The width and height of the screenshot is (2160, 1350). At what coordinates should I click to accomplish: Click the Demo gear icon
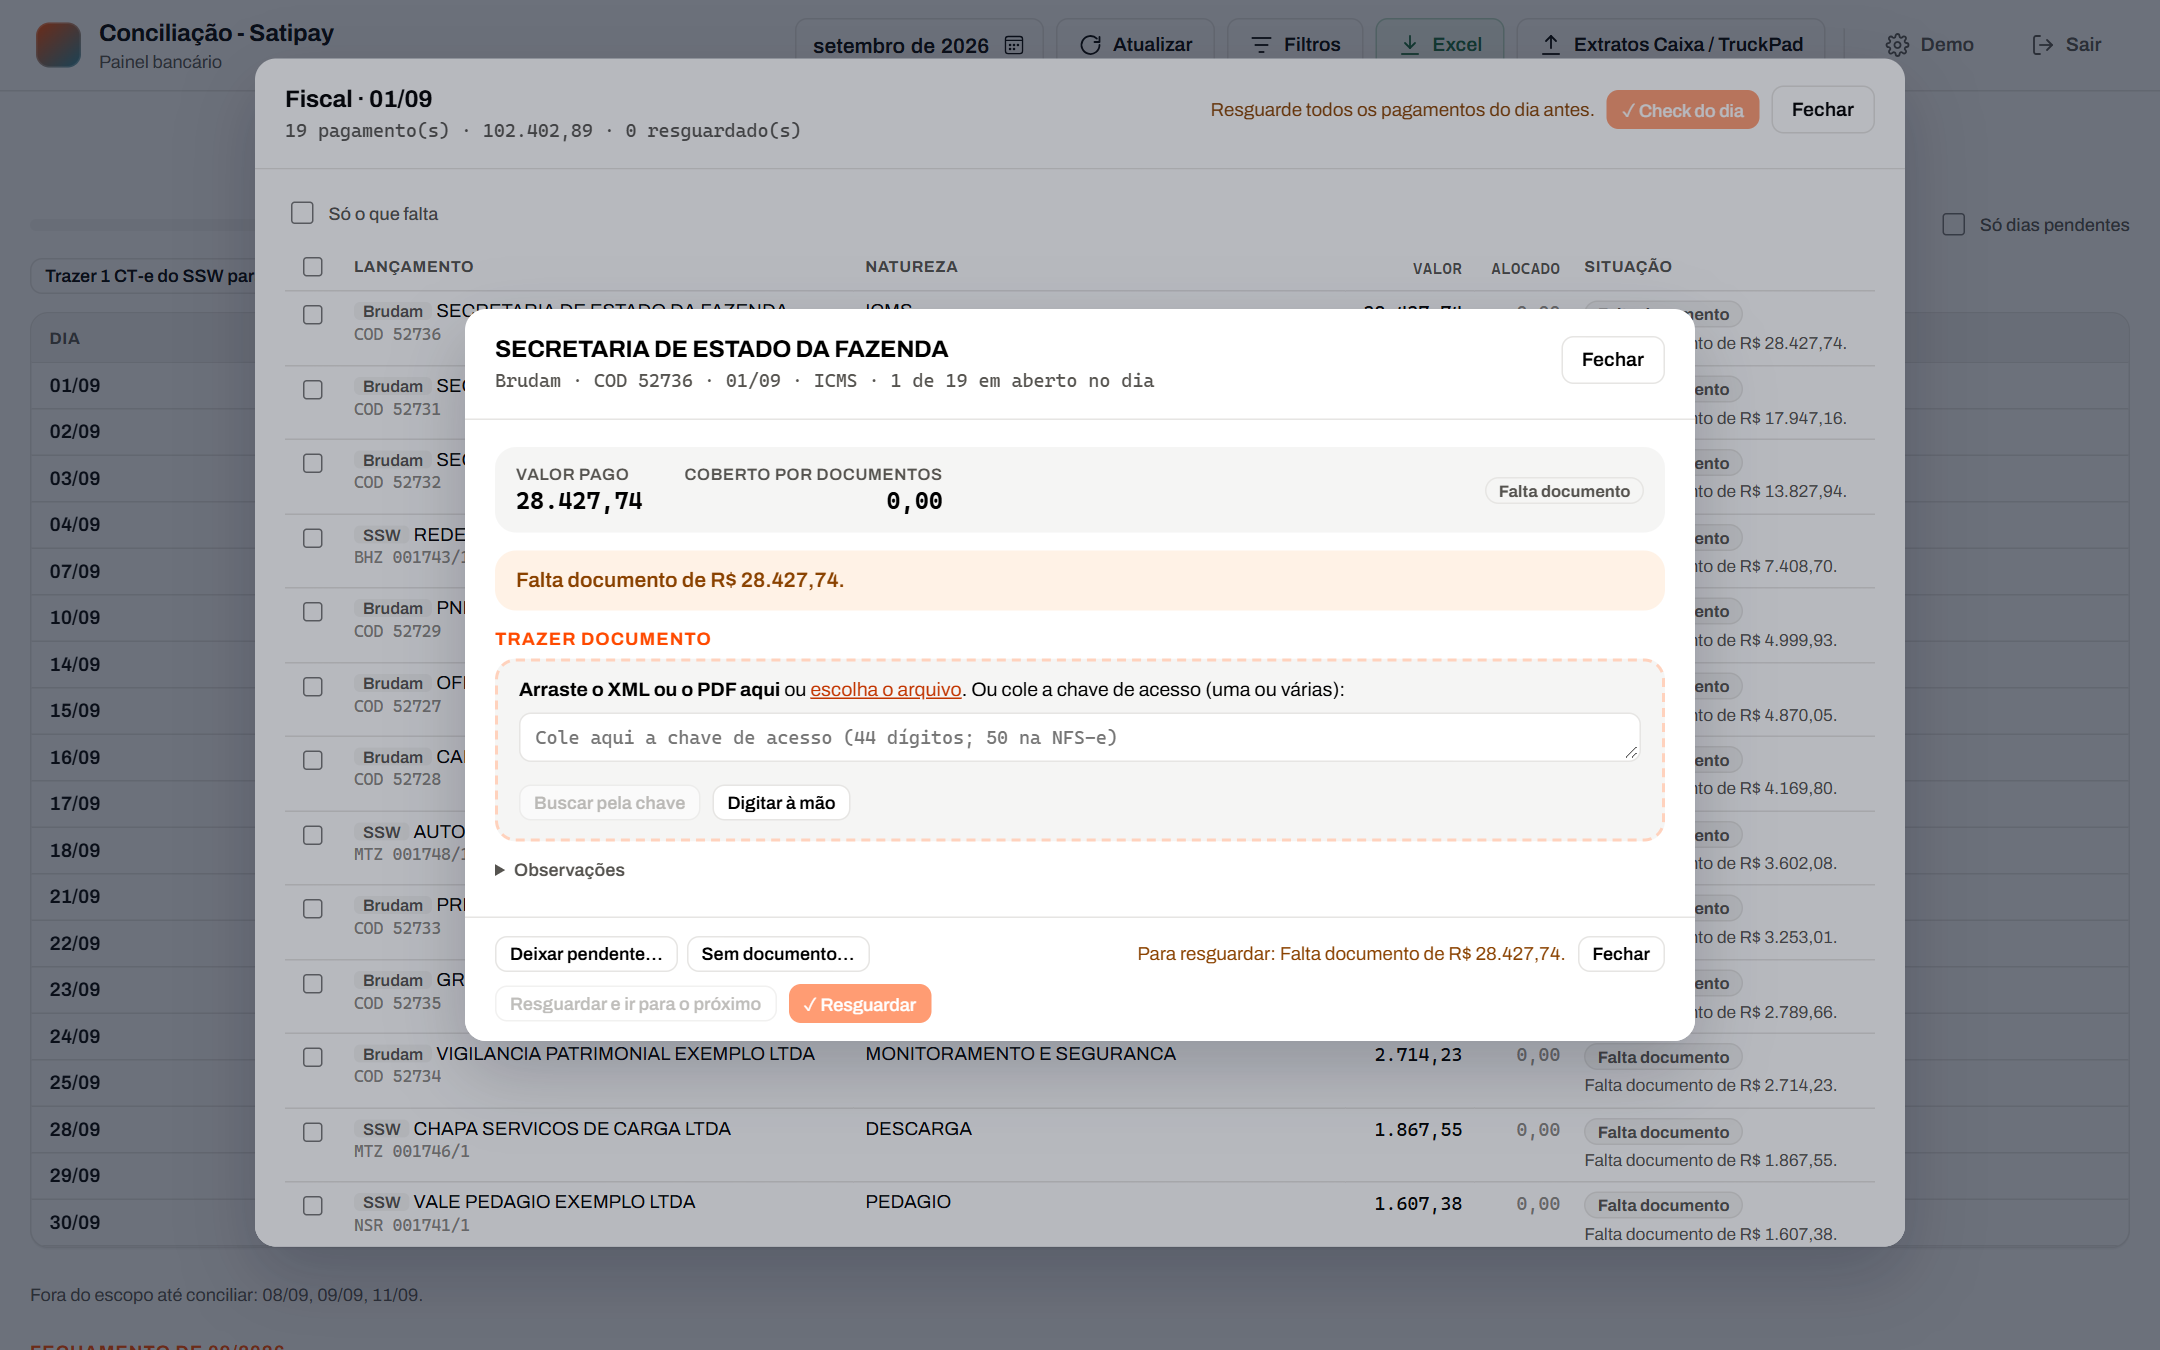pos(1897,45)
